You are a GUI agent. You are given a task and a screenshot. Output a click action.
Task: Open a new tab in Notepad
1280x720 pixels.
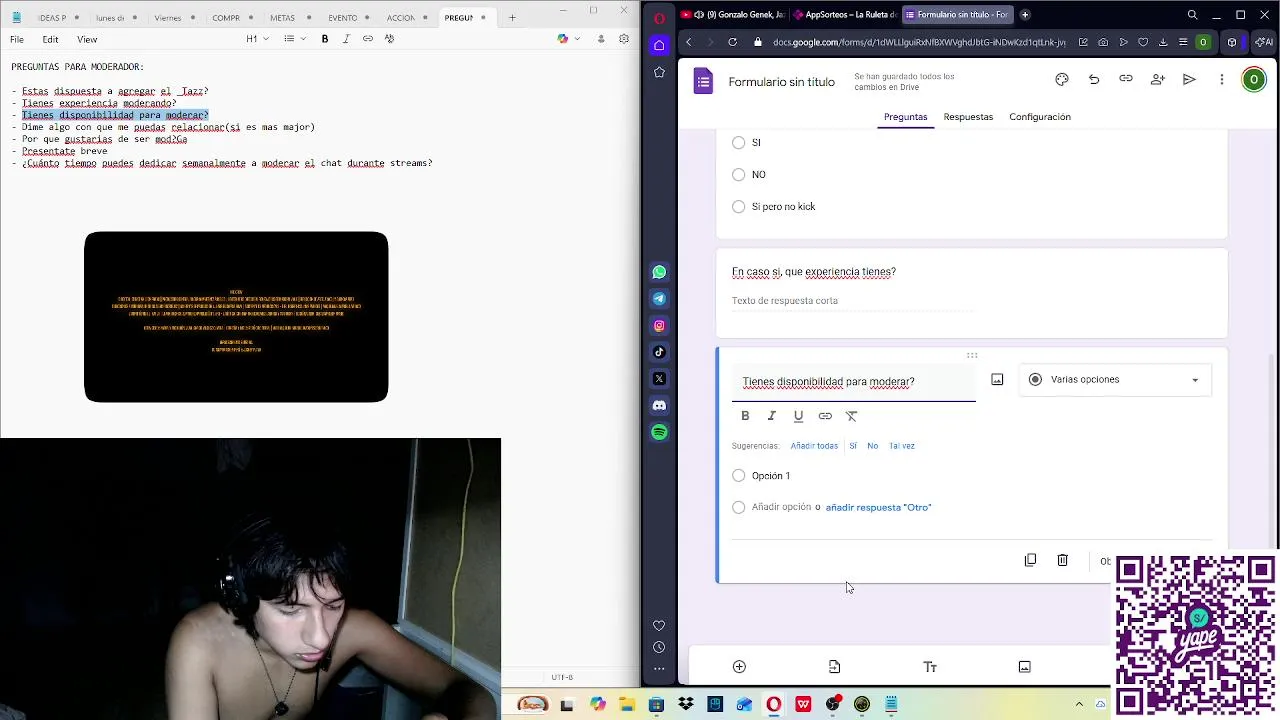click(x=512, y=18)
